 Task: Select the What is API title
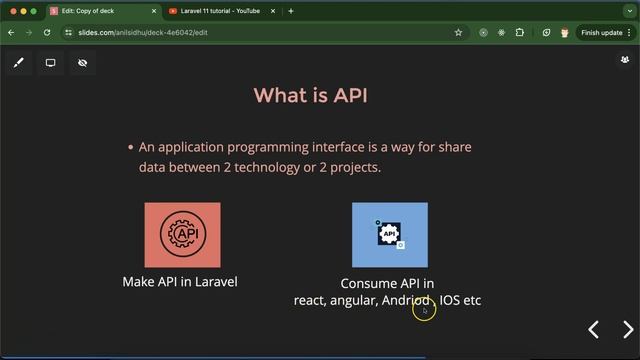tap(311, 96)
